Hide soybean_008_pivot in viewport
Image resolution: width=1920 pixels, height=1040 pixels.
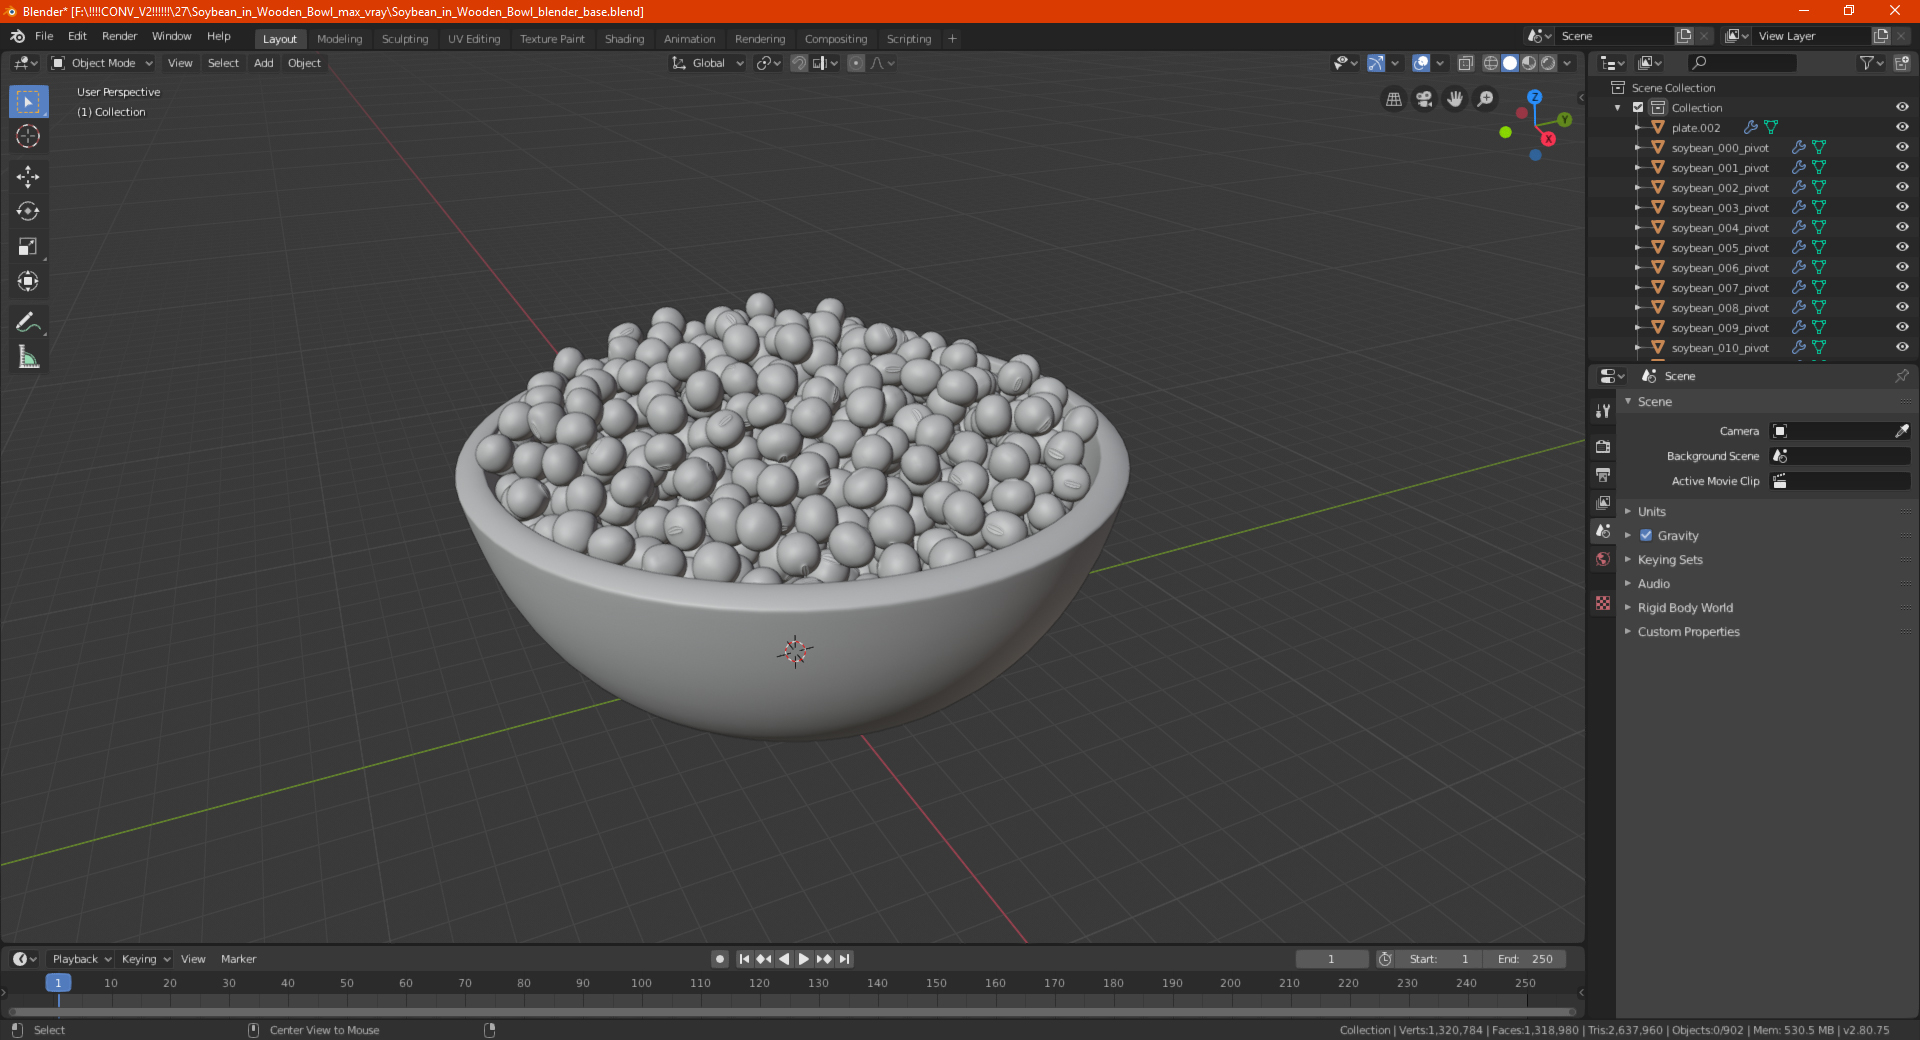pos(1902,307)
